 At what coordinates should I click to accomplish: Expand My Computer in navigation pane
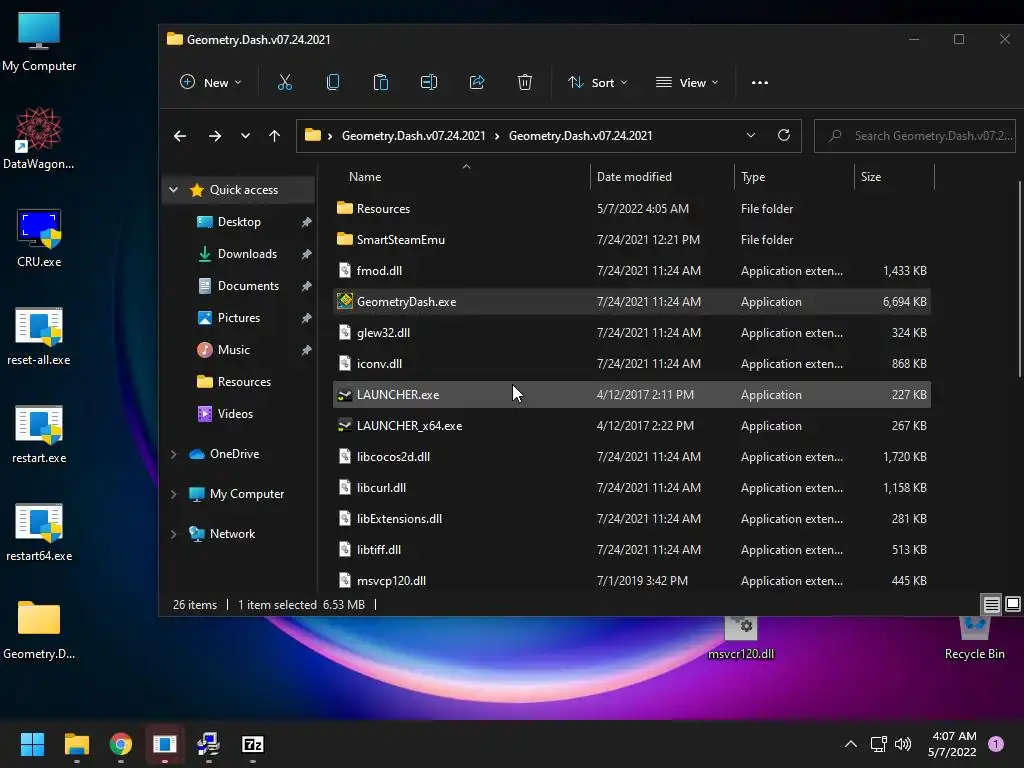click(173, 494)
